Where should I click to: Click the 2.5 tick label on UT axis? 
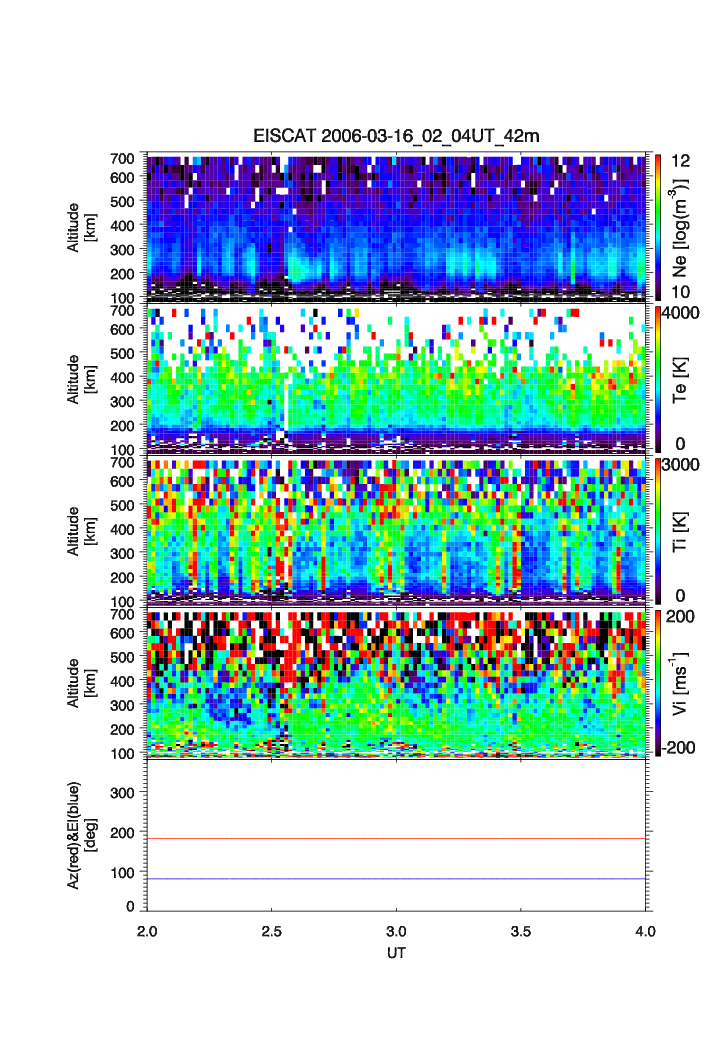(271, 929)
